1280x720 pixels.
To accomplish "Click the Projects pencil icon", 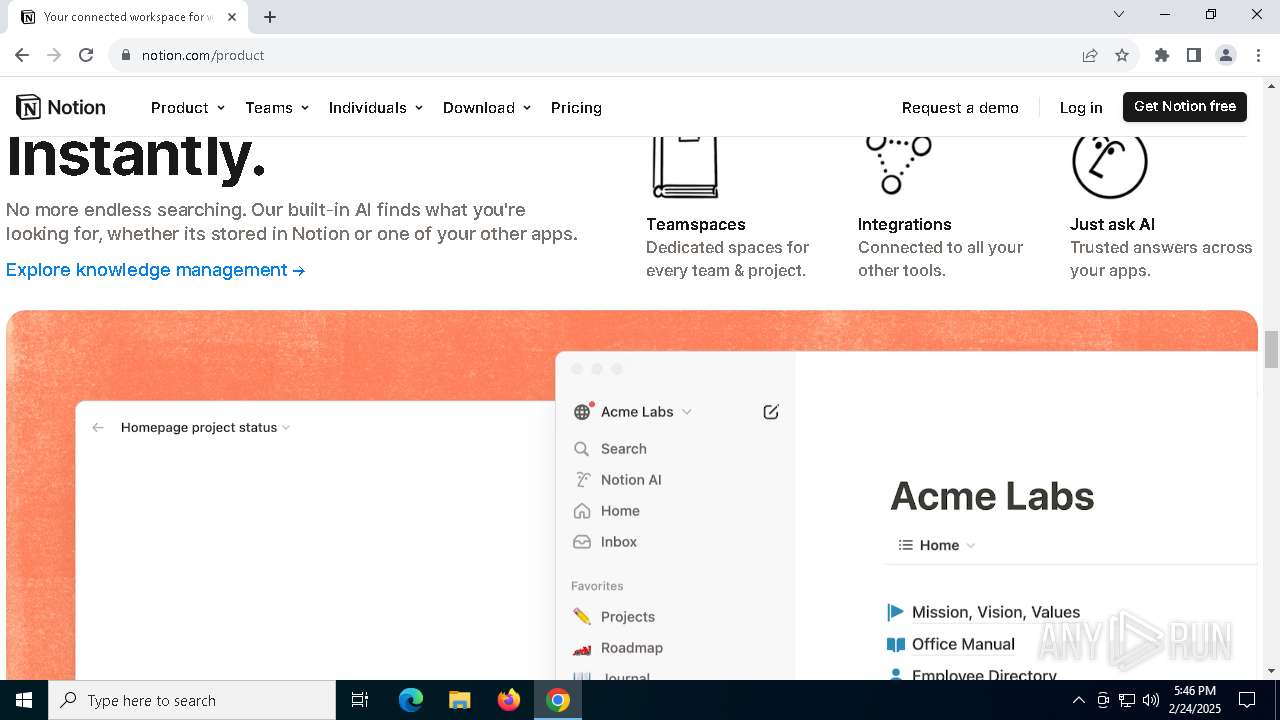I will point(582,617).
